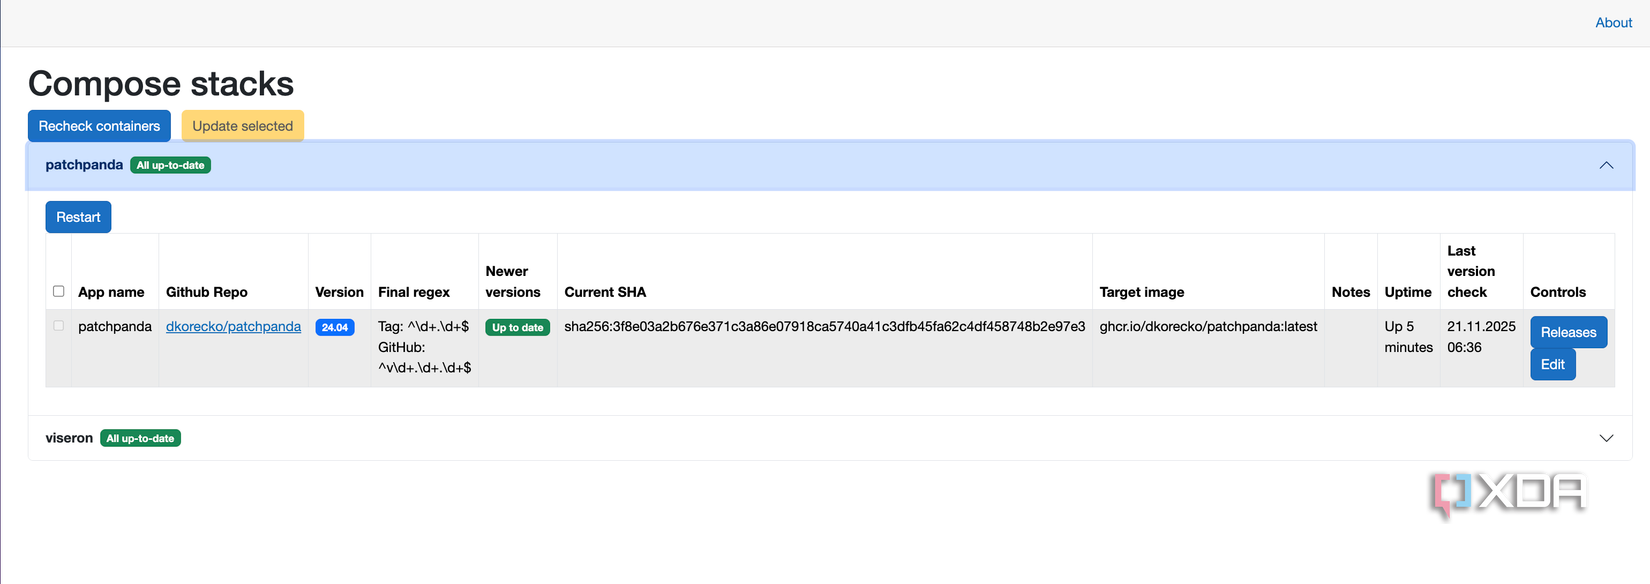Click the Update selected button
Image resolution: width=1650 pixels, height=584 pixels.
(x=242, y=125)
